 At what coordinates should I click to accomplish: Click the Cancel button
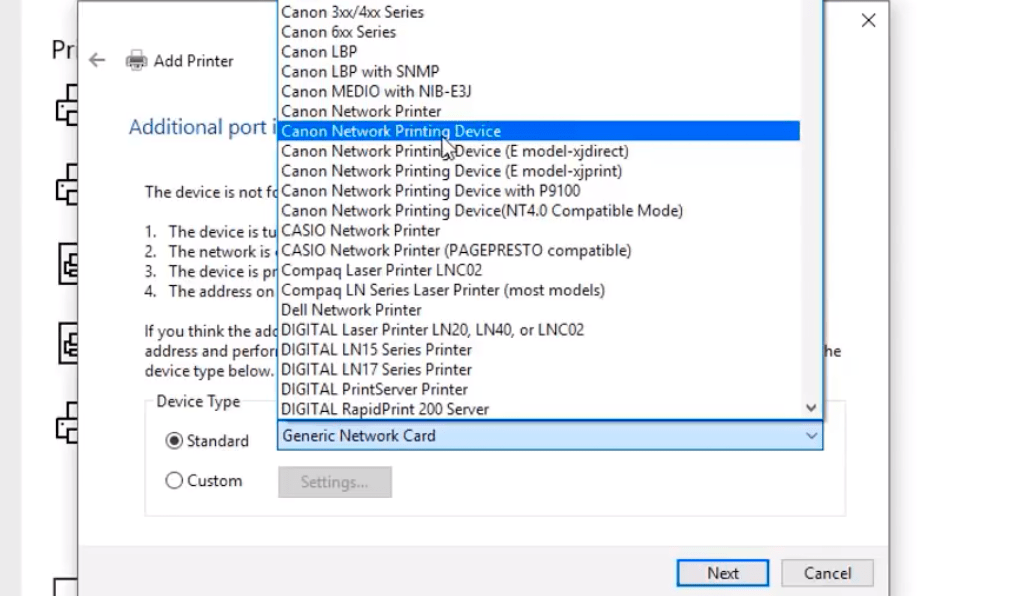(827, 573)
